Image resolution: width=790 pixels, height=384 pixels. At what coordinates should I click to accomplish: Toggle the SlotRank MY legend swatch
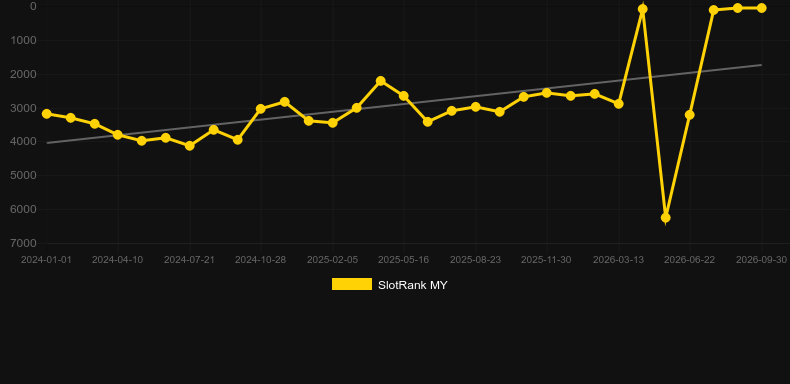click(352, 284)
